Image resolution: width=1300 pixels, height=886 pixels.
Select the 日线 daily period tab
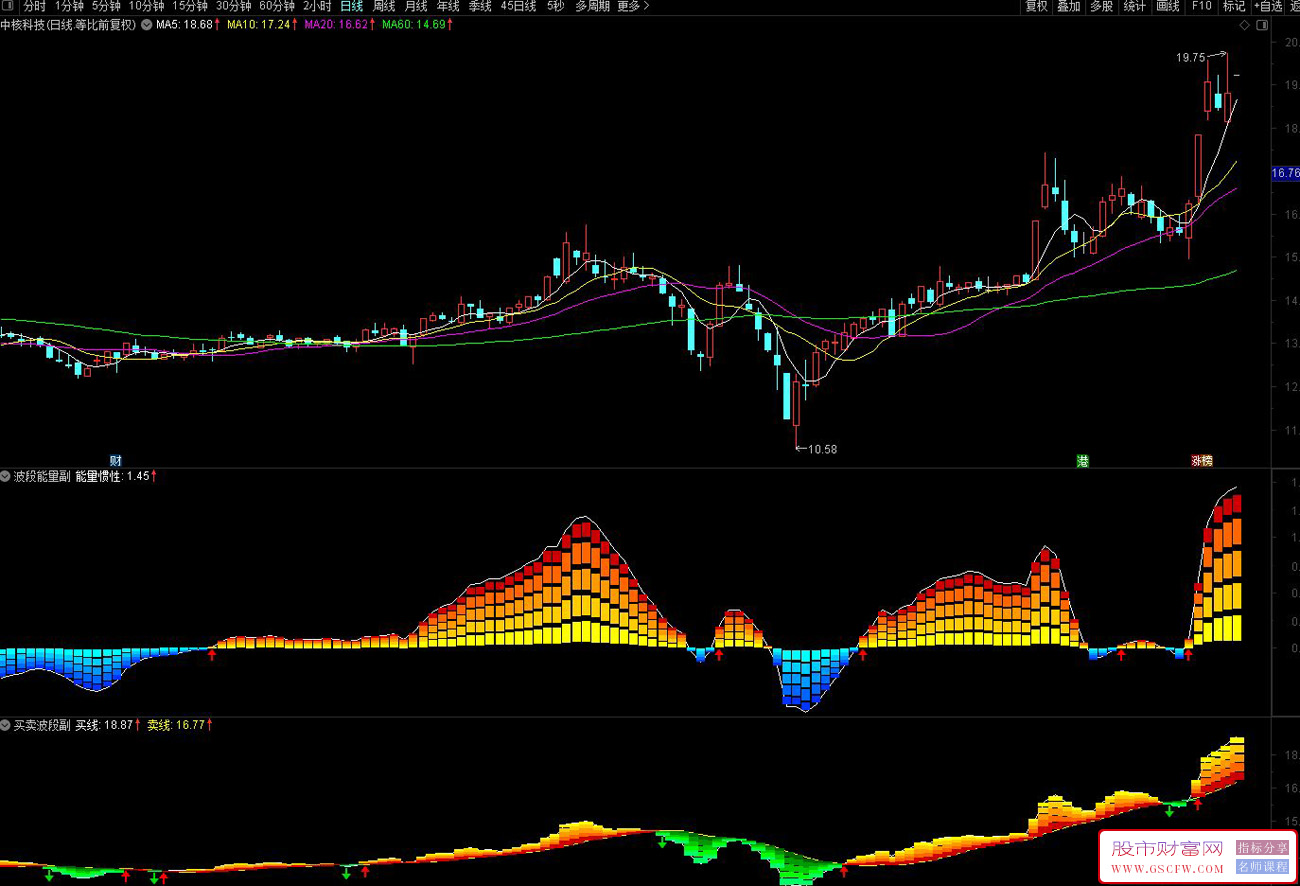tap(352, 6)
